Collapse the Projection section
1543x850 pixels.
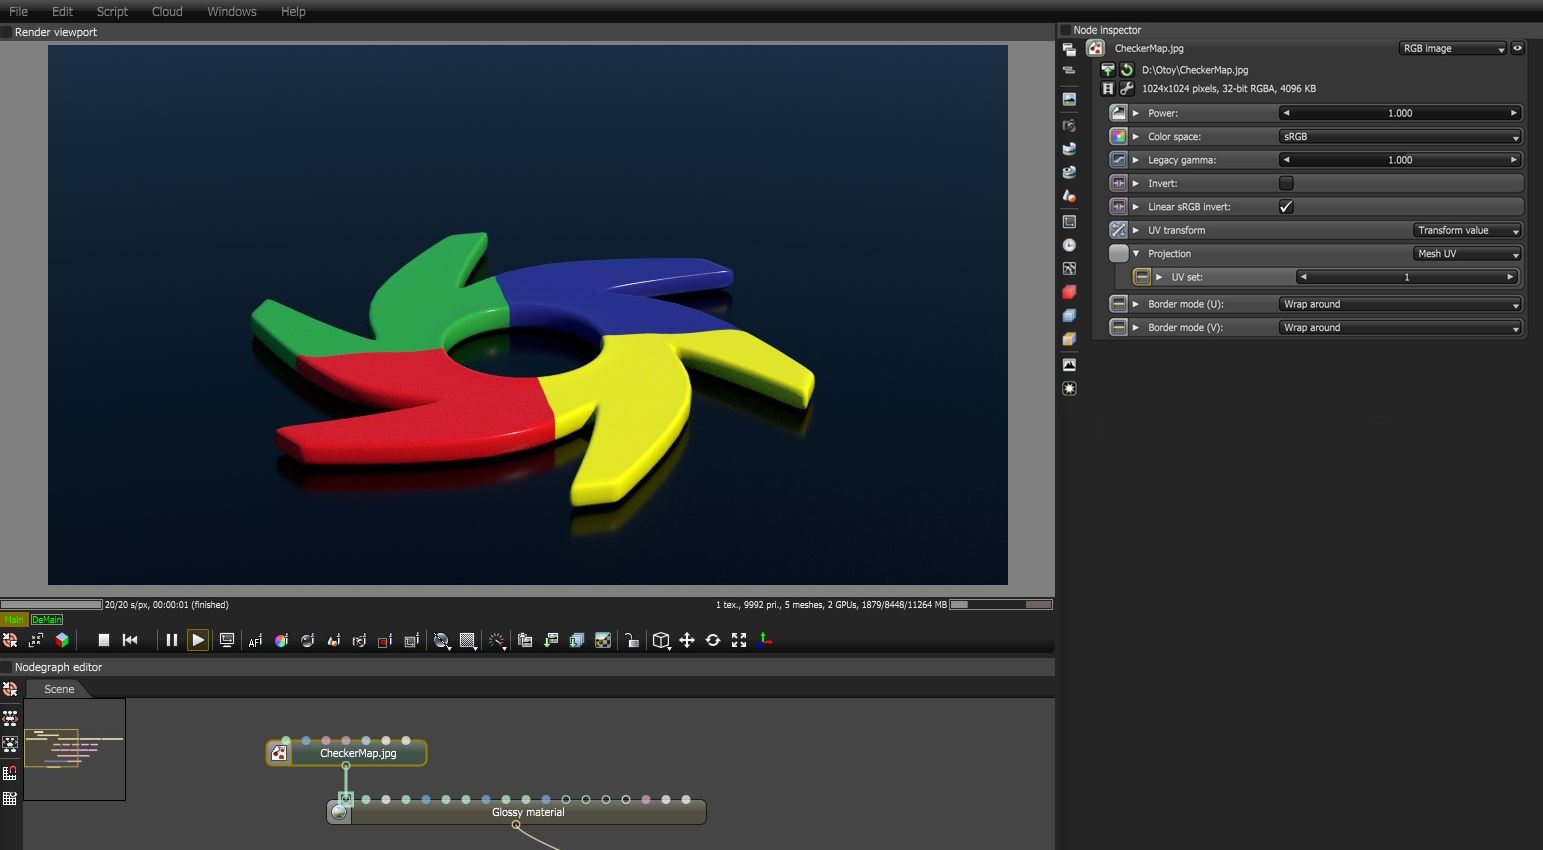click(1136, 254)
